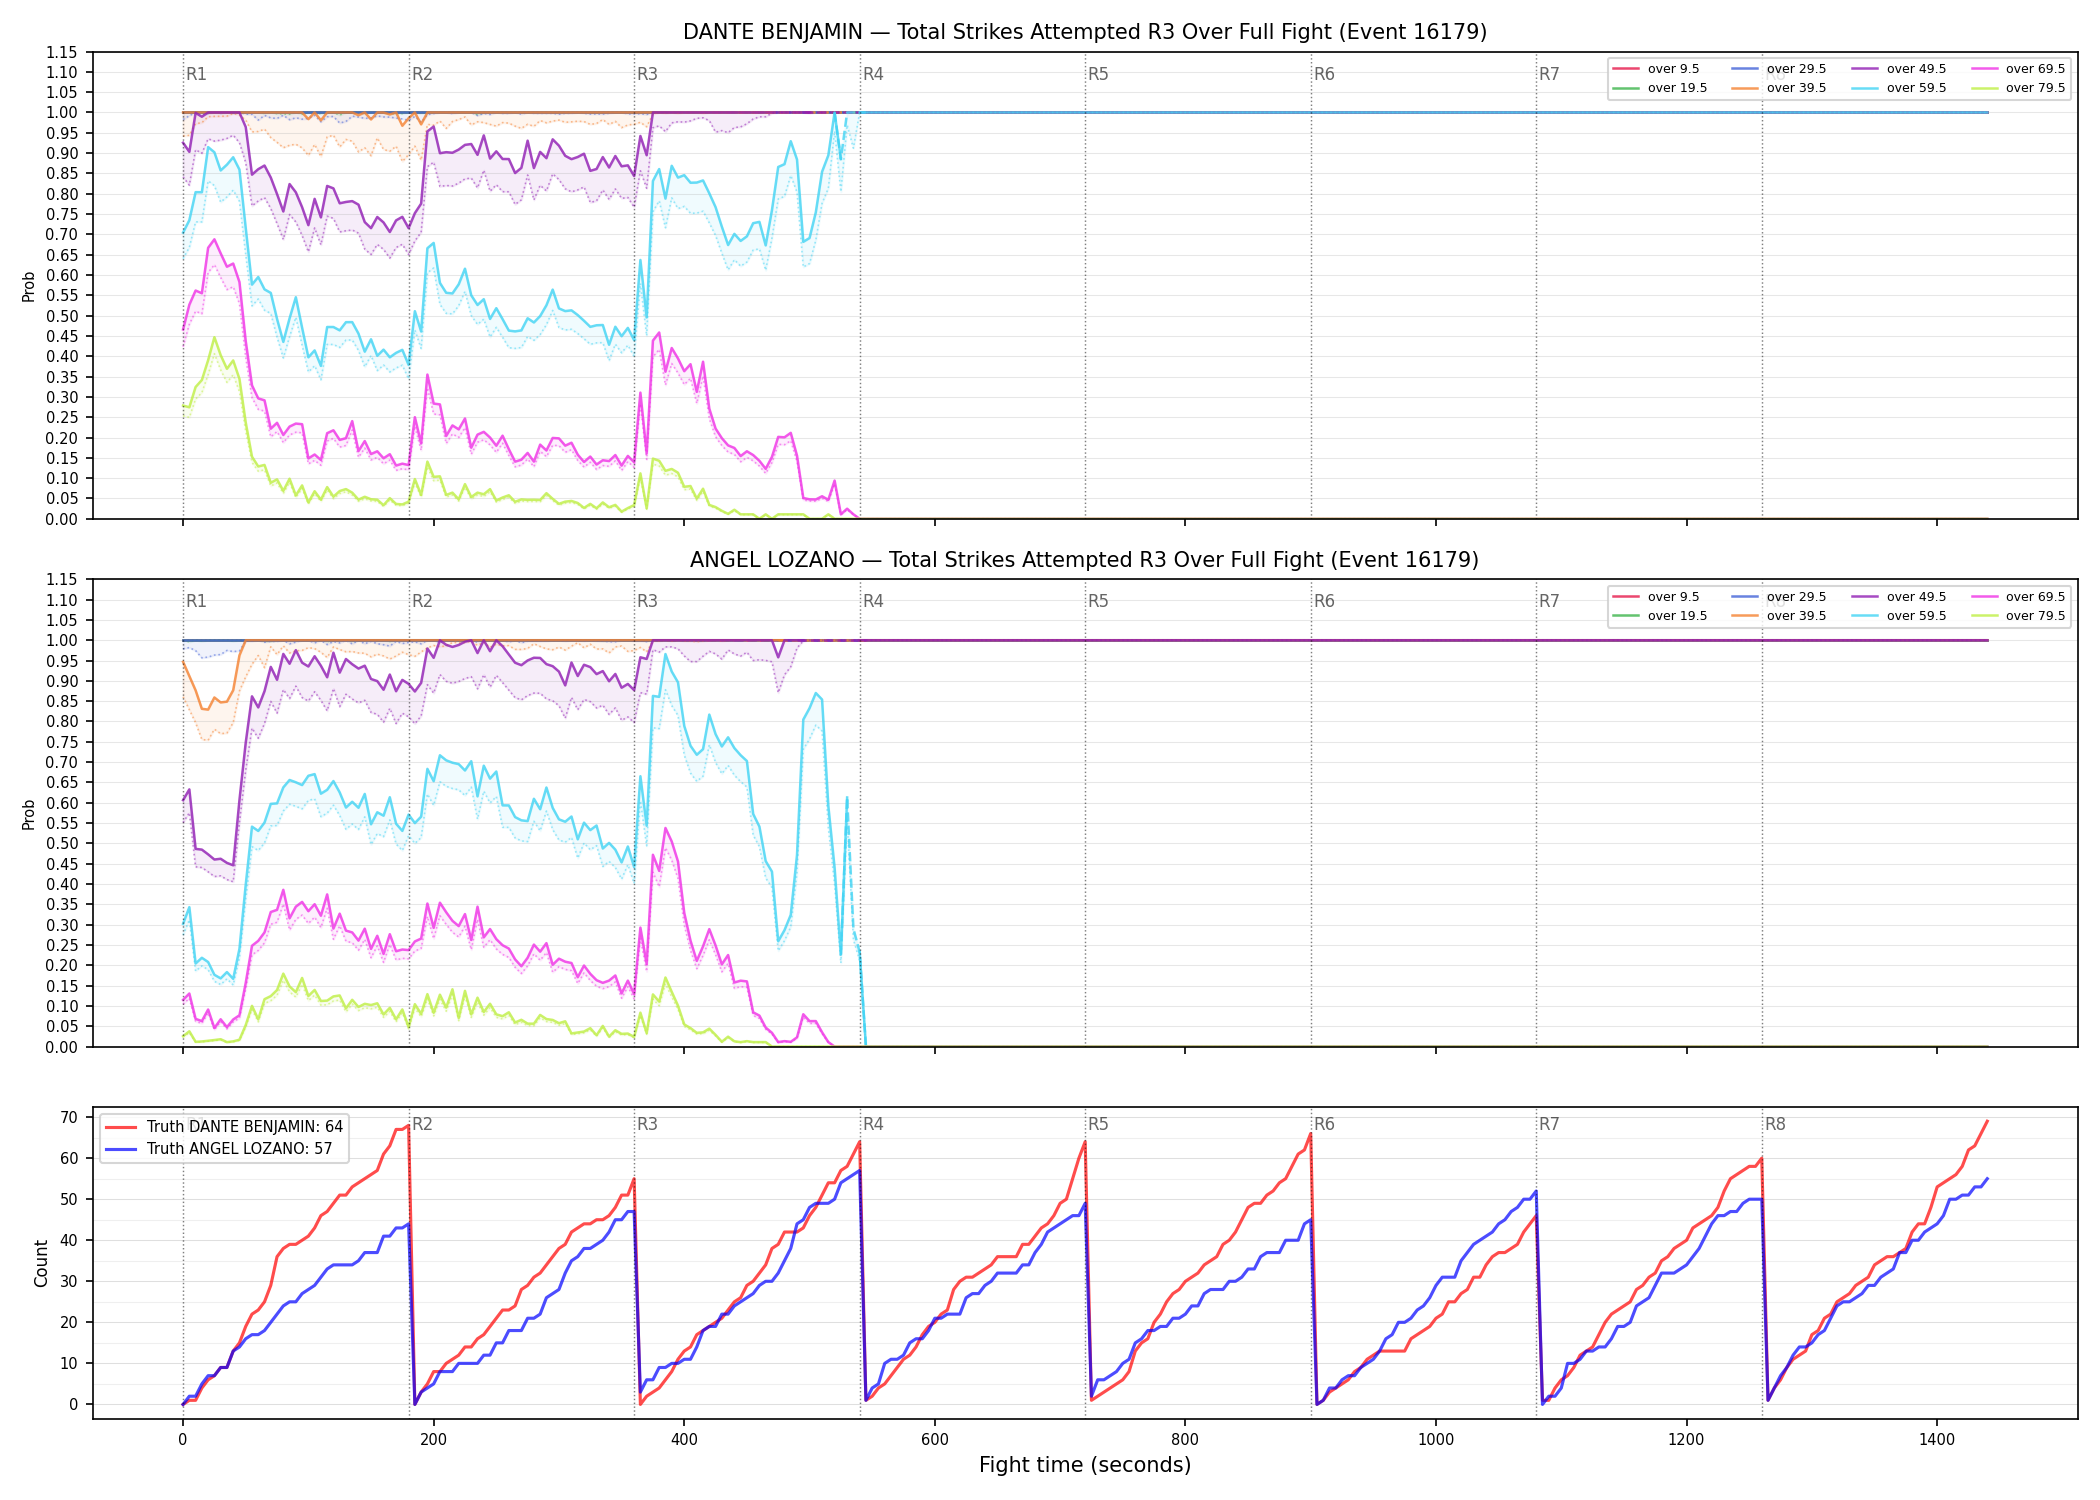Click 'Truth ANGEL LOZANO: 57' legend entry
2100x1500 pixels.
[x=218, y=1149]
